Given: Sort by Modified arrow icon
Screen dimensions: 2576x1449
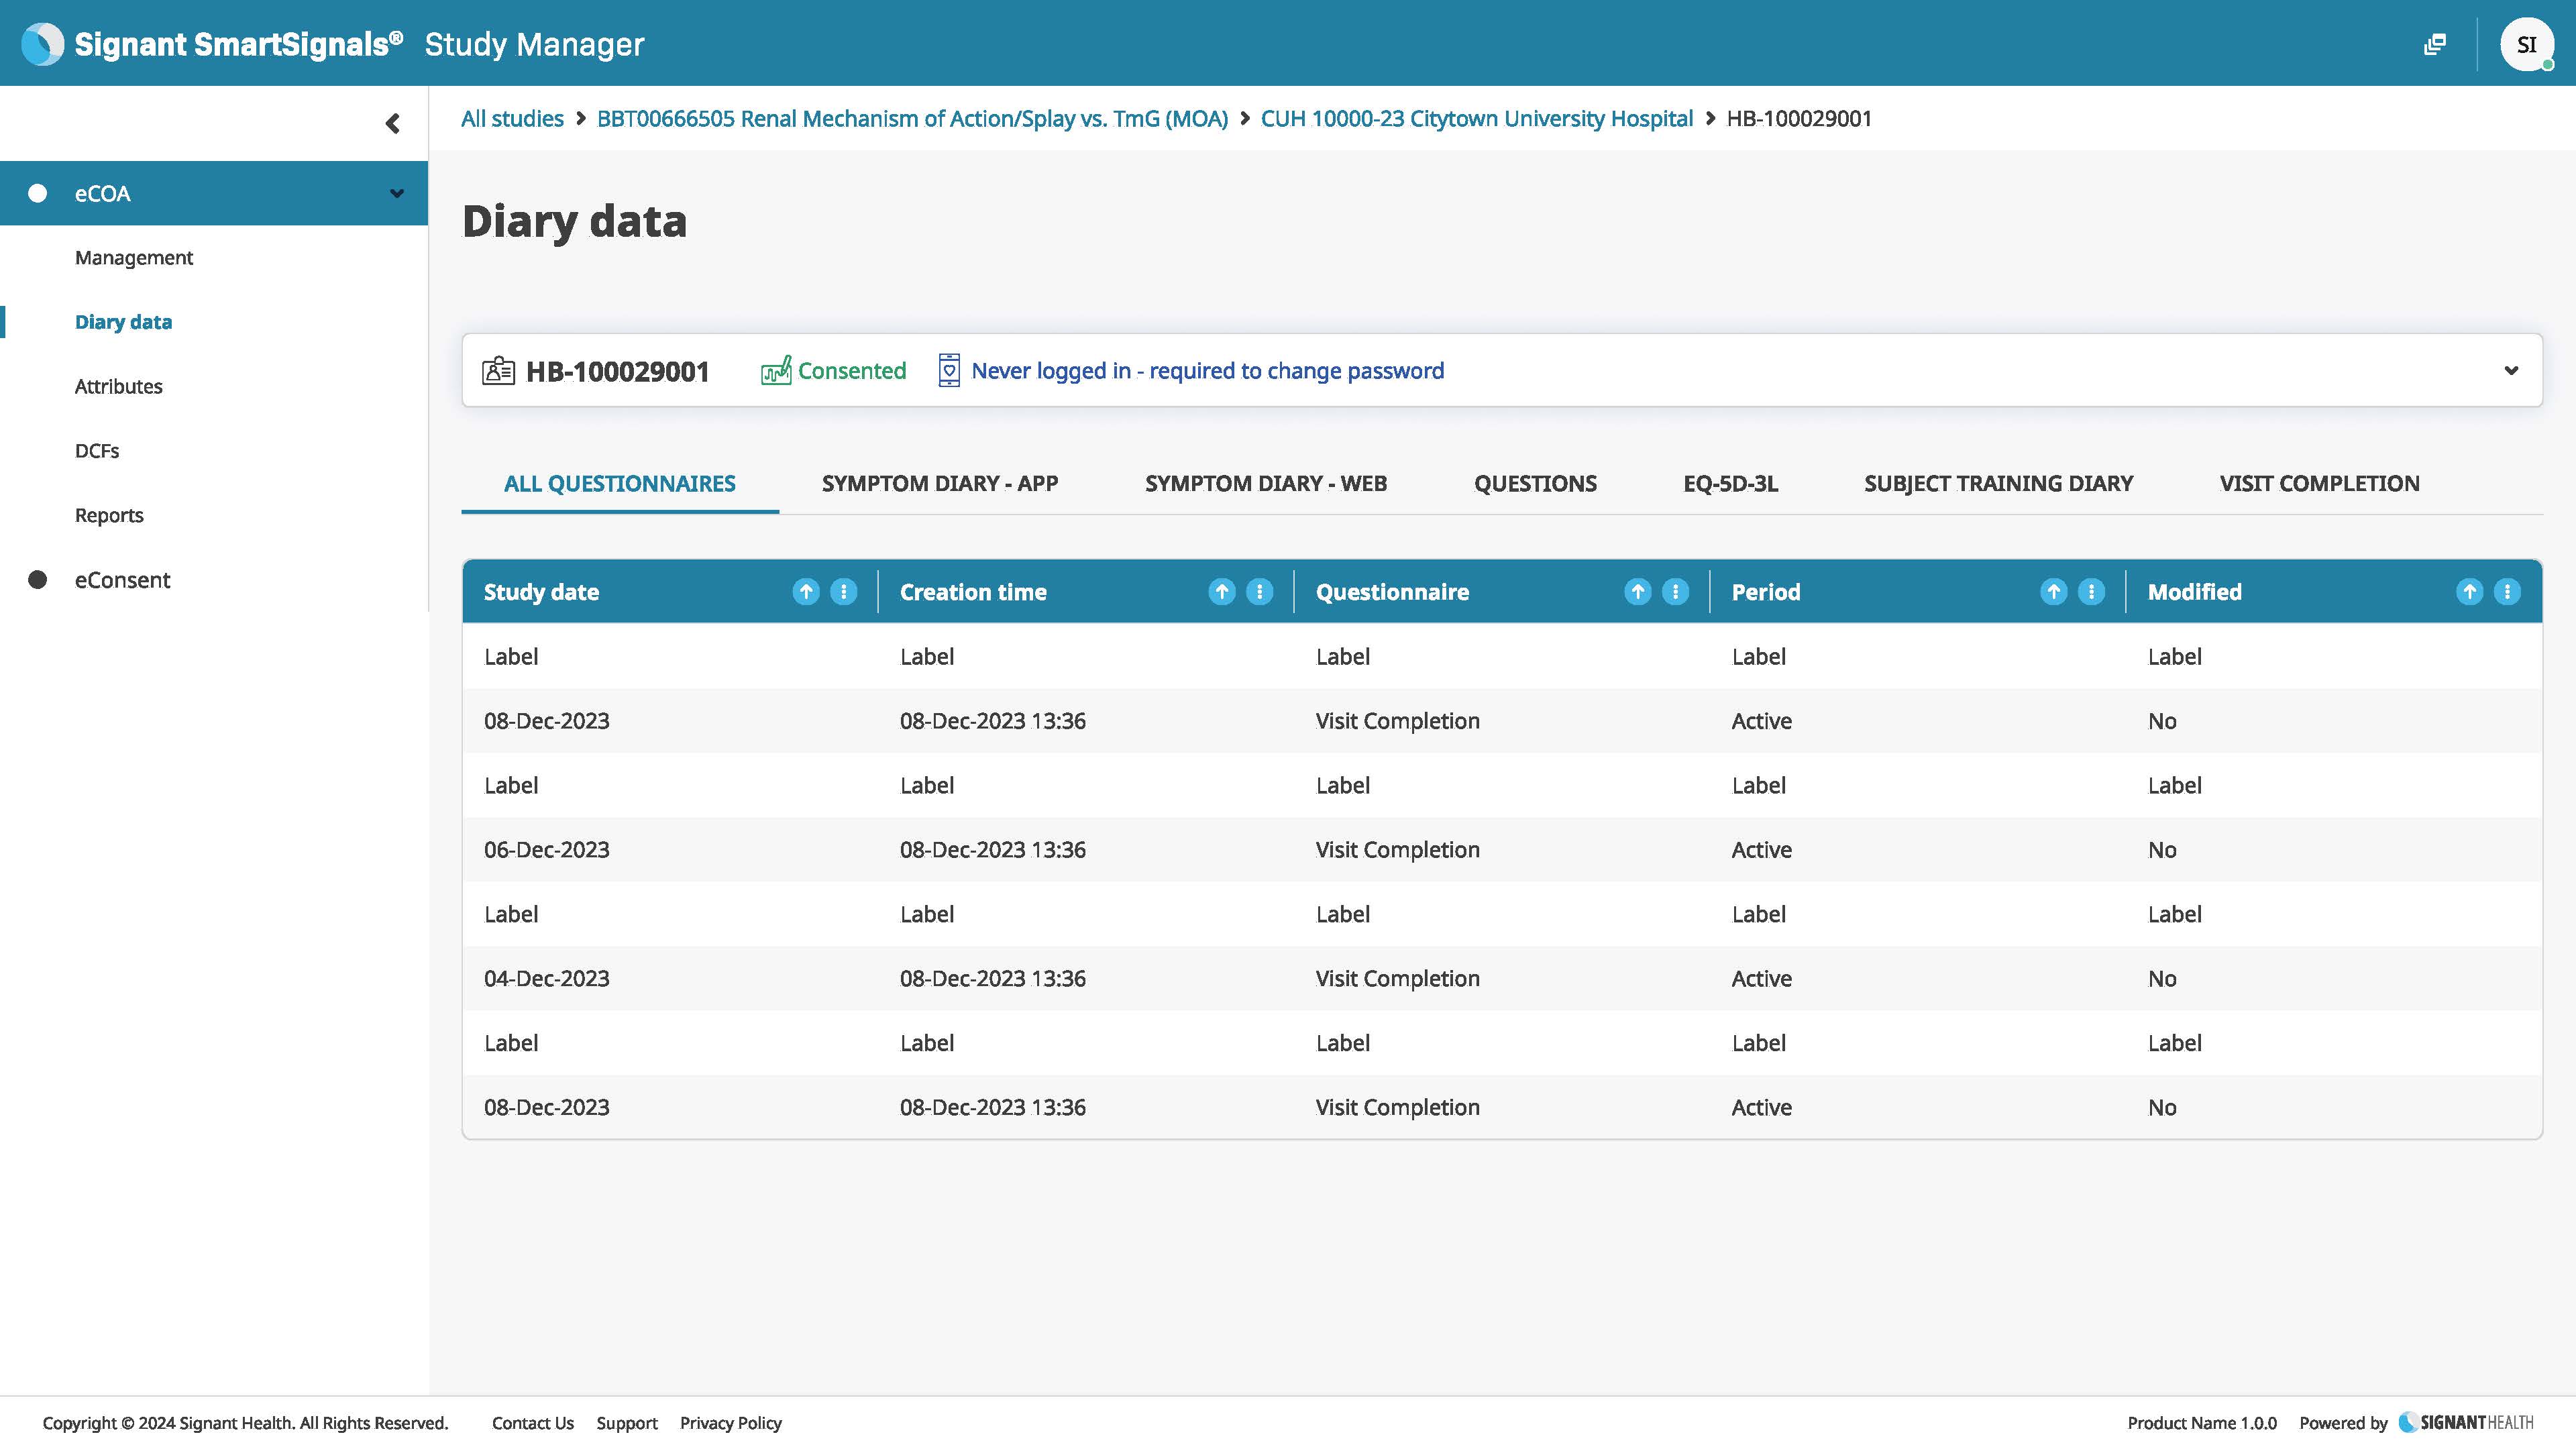Looking at the screenshot, I should pos(2470,592).
